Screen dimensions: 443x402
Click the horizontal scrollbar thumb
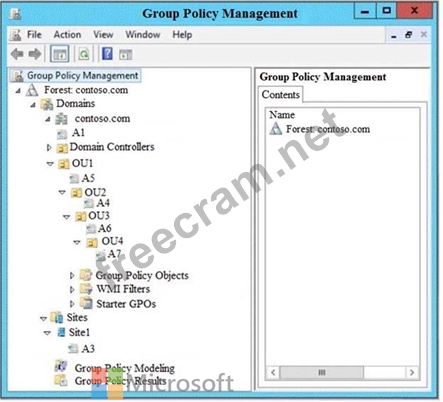[322, 372]
